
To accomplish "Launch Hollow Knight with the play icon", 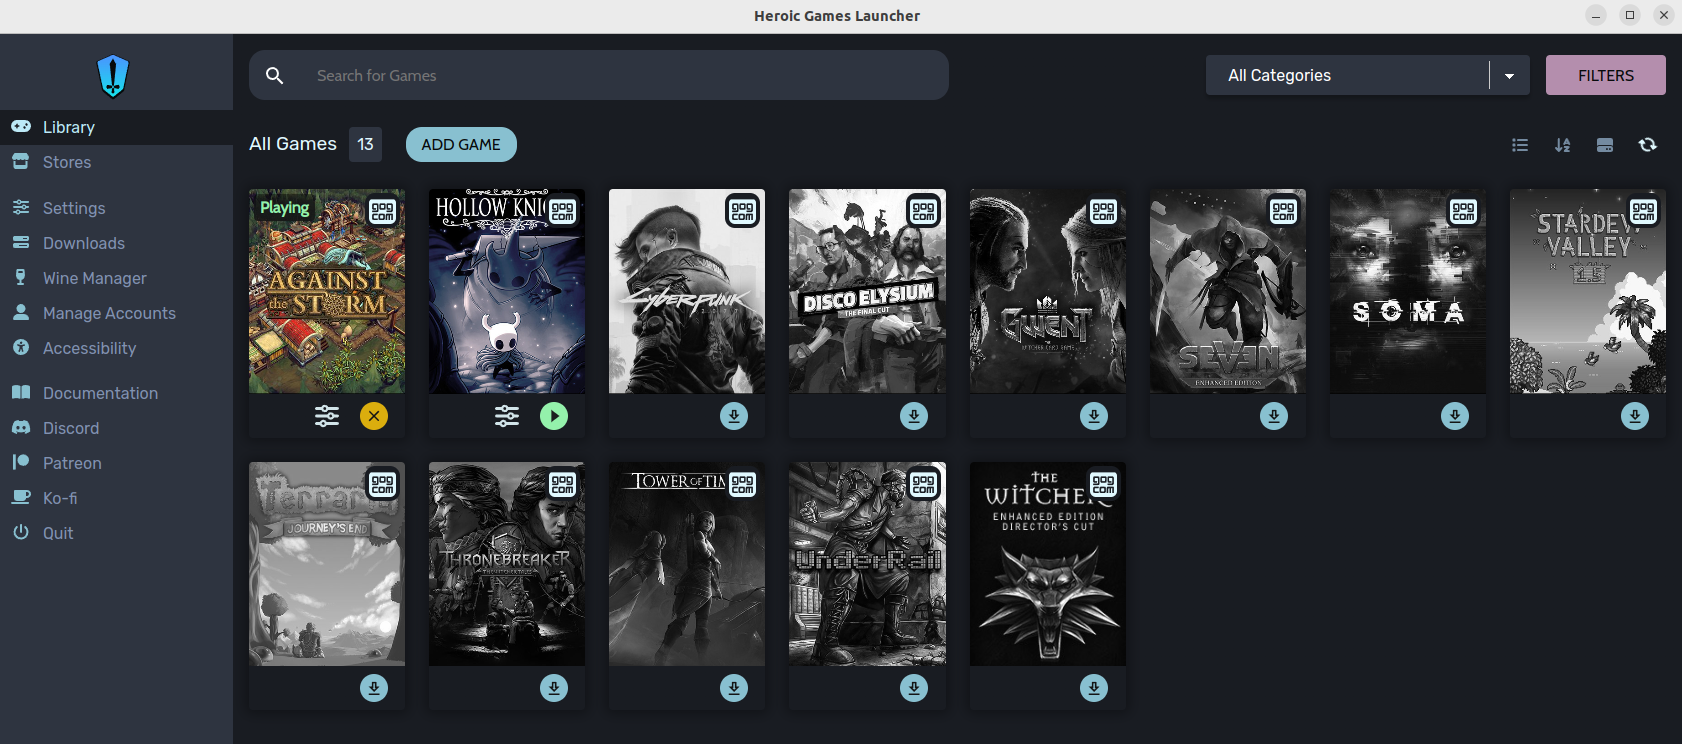I will (x=554, y=416).
